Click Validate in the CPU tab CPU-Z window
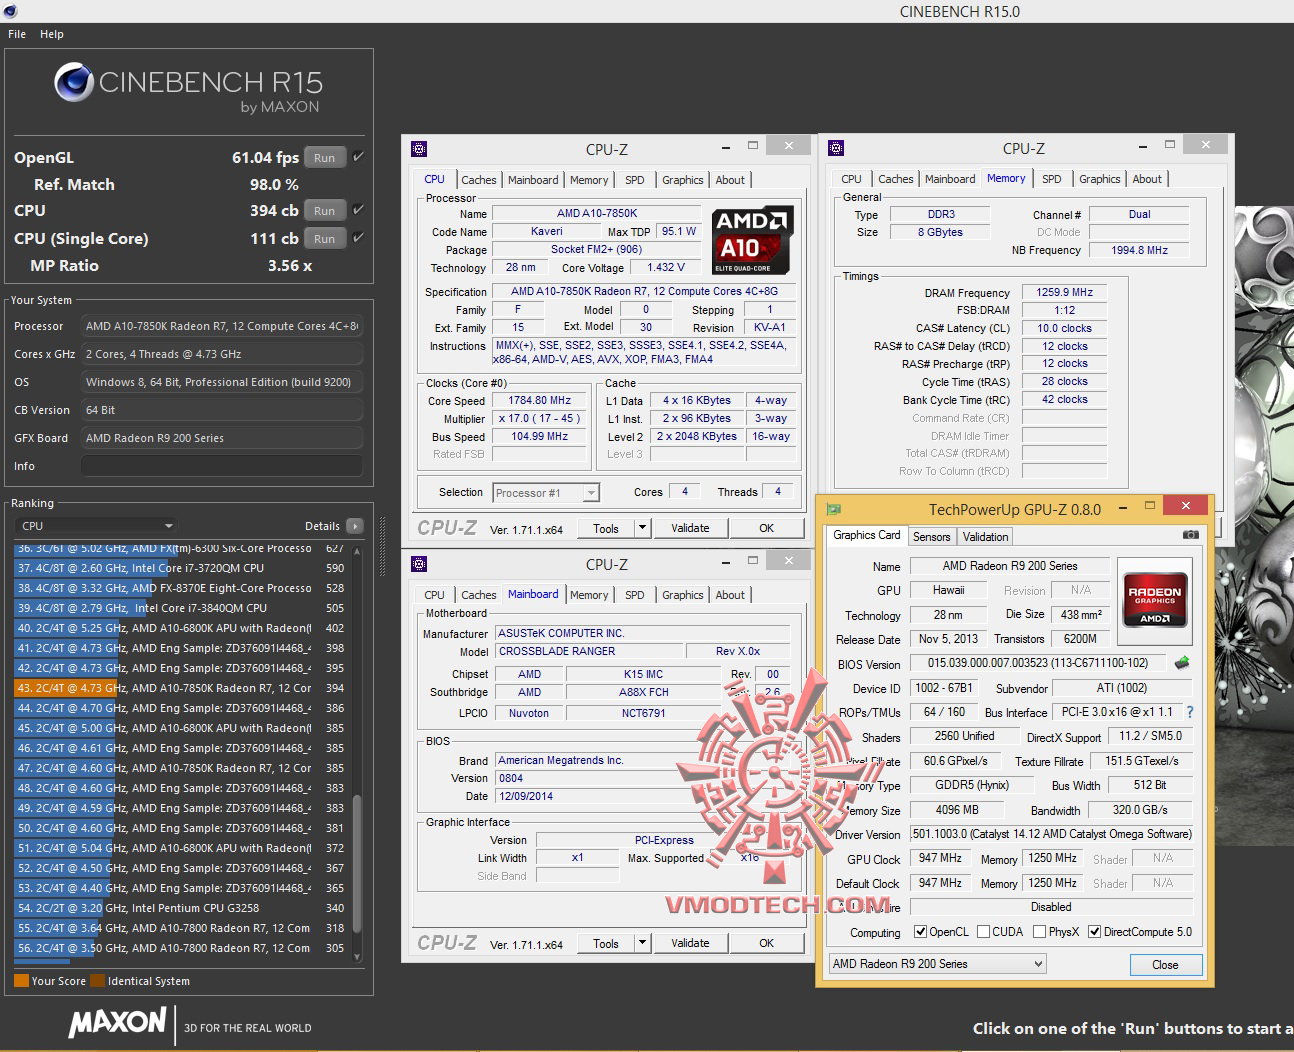This screenshot has height=1052, width=1294. coord(690,528)
